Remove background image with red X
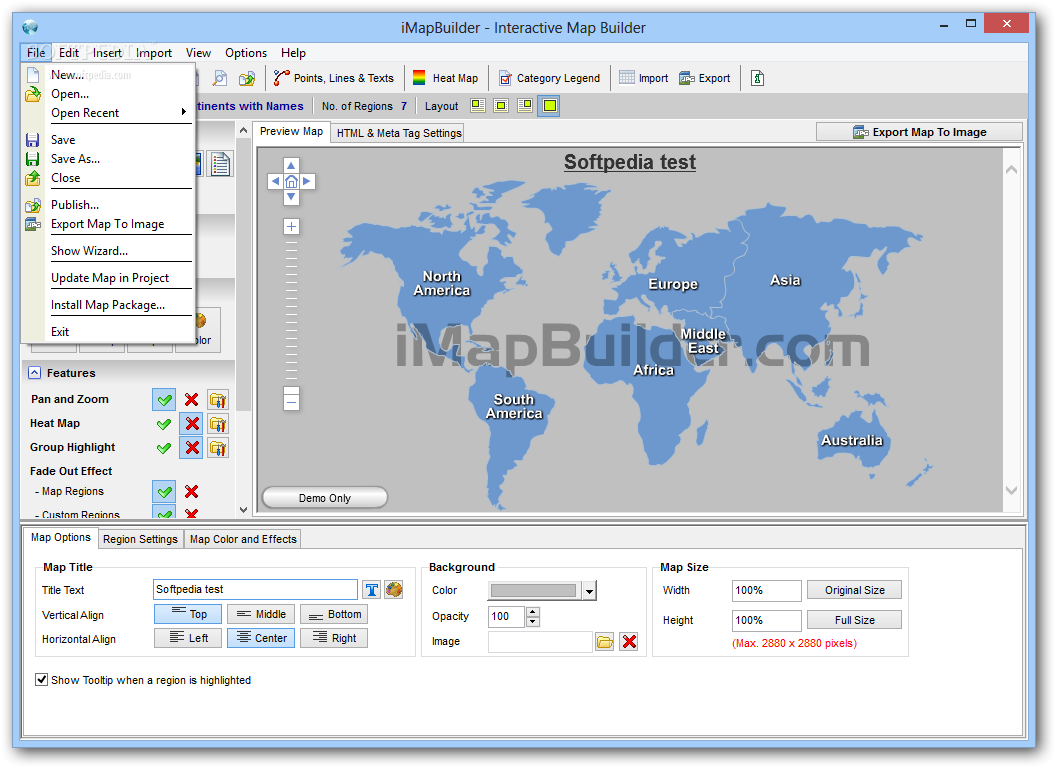The height and width of the screenshot is (768, 1056). point(629,642)
